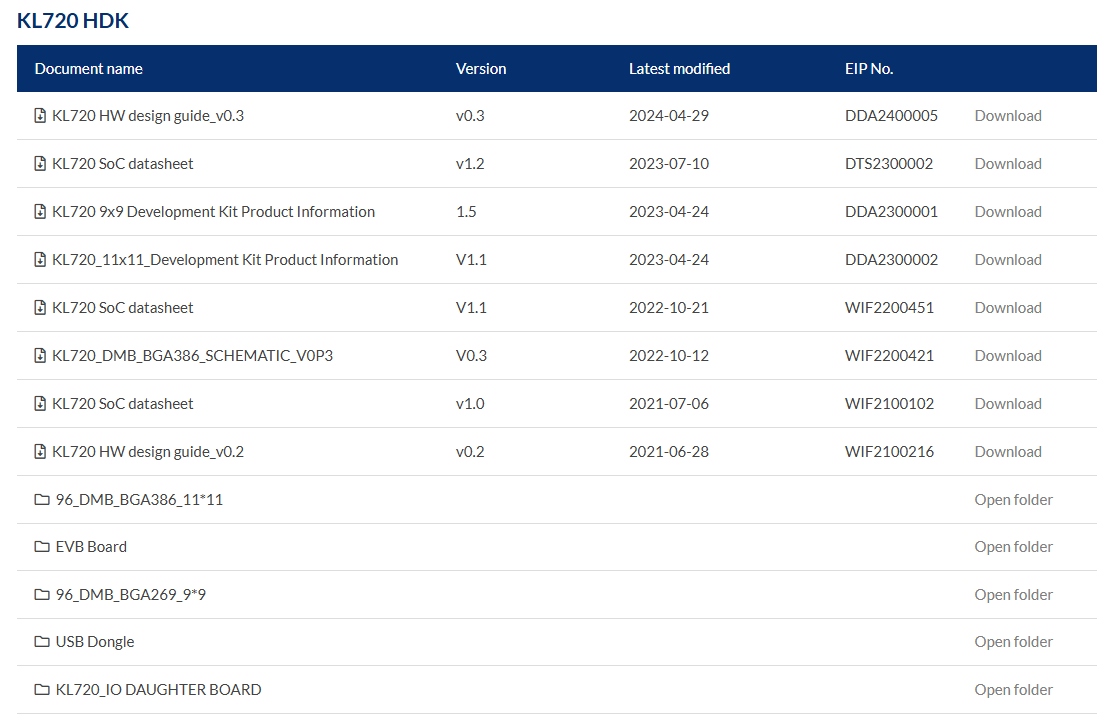Select folder name 96_DMB_BGA386_11*11
1115x717 pixels.
(139, 499)
